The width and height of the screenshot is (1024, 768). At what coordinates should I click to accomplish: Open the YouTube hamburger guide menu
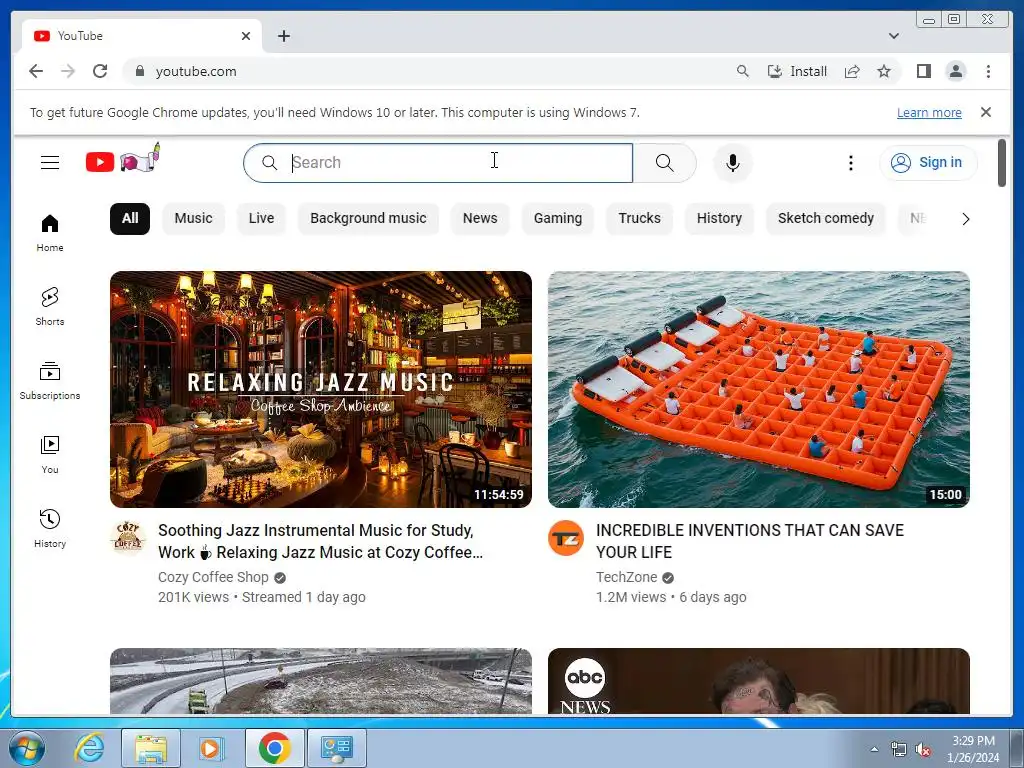click(x=50, y=162)
